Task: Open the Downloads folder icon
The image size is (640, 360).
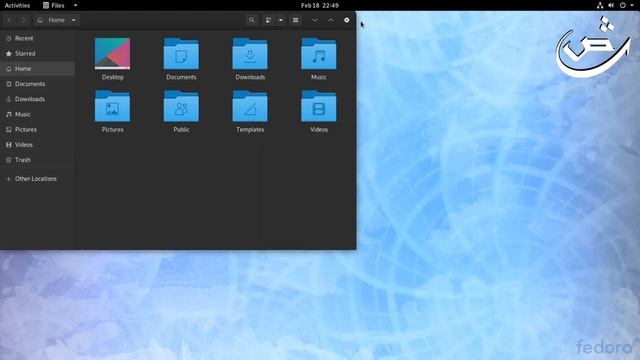Action: 250,53
